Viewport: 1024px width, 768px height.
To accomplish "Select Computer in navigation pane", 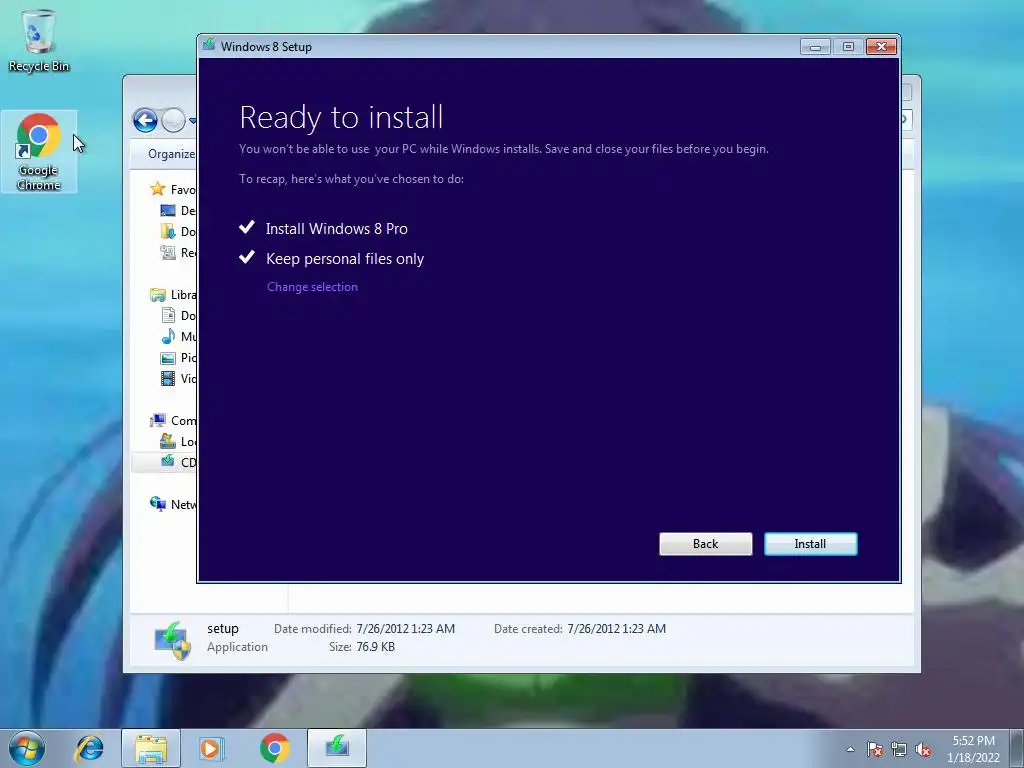I will (173, 421).
